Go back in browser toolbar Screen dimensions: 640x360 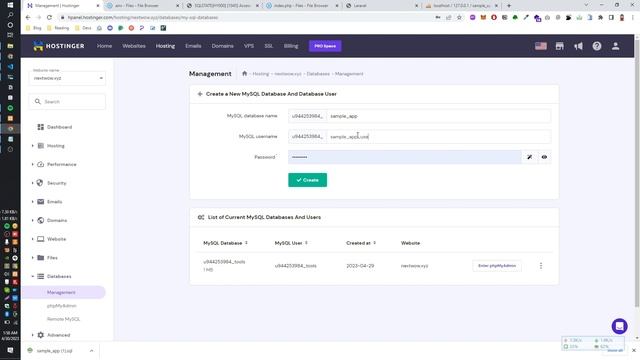click(28, 18)
